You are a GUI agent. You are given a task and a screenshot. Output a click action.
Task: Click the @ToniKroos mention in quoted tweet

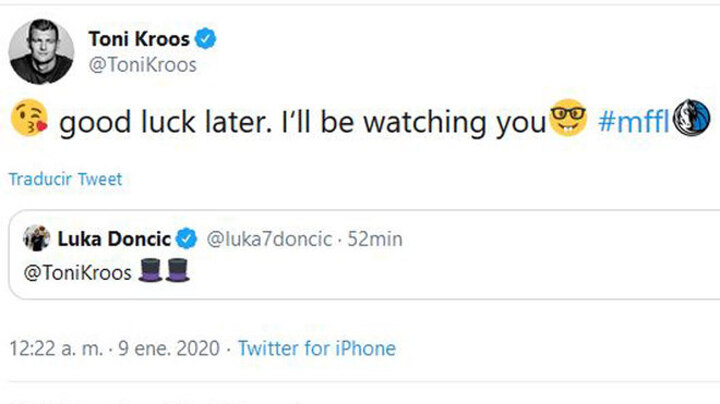tap(76, 272)
